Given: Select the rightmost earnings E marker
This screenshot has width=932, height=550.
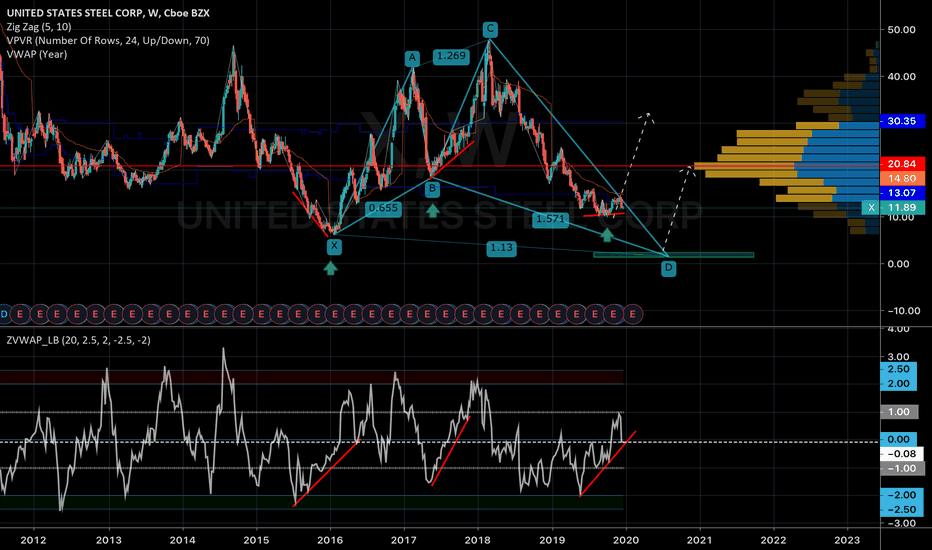Looking at the screenshot, I should pos(632,314).
